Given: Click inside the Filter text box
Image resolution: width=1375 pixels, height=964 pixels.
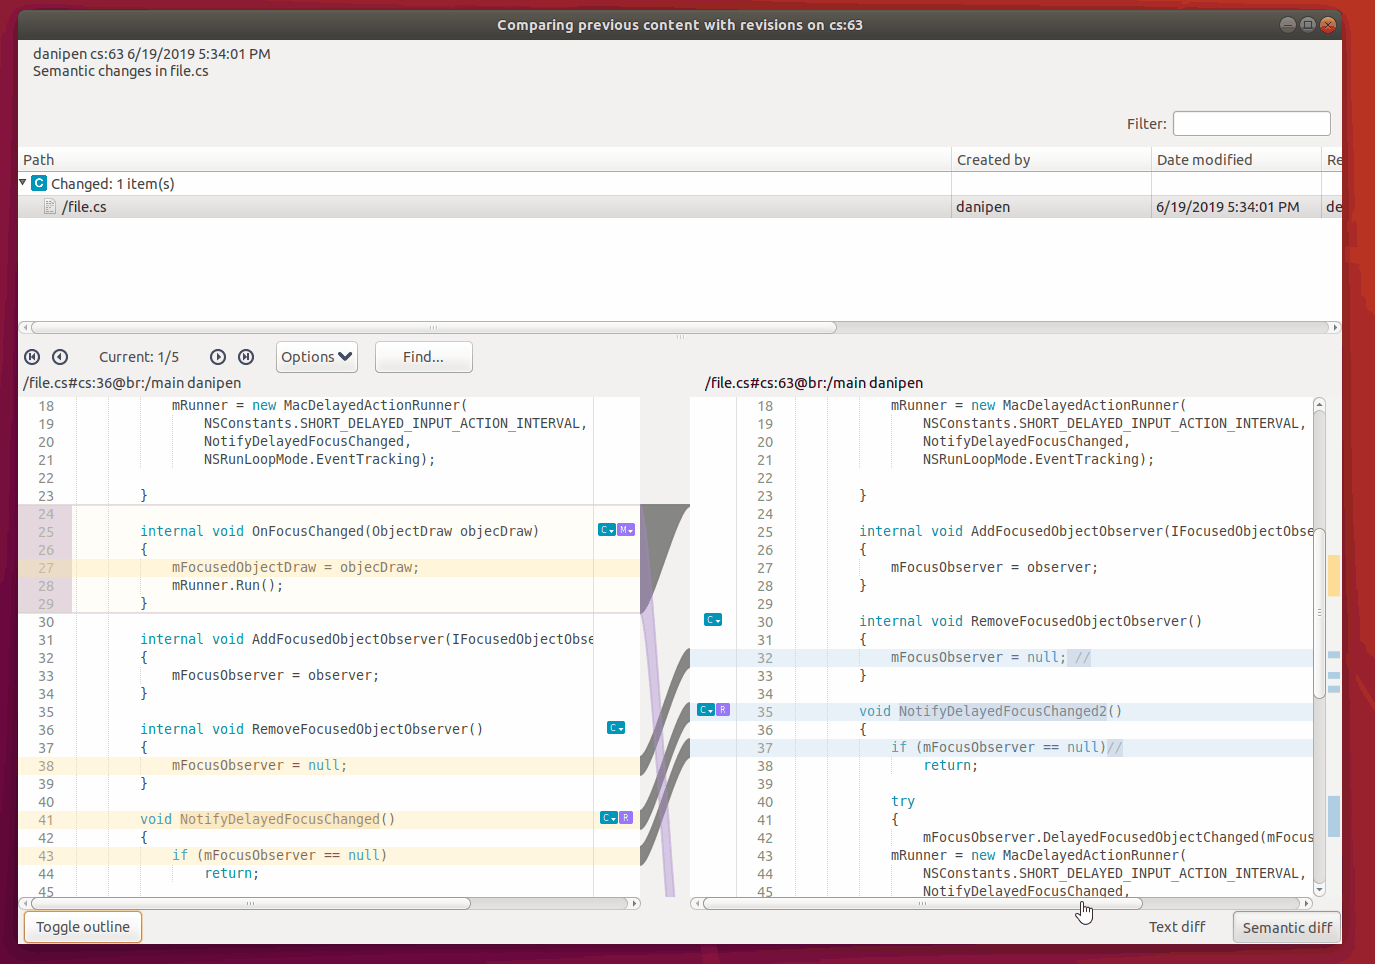Looking at the screenshot, I should pos(1251,123).
